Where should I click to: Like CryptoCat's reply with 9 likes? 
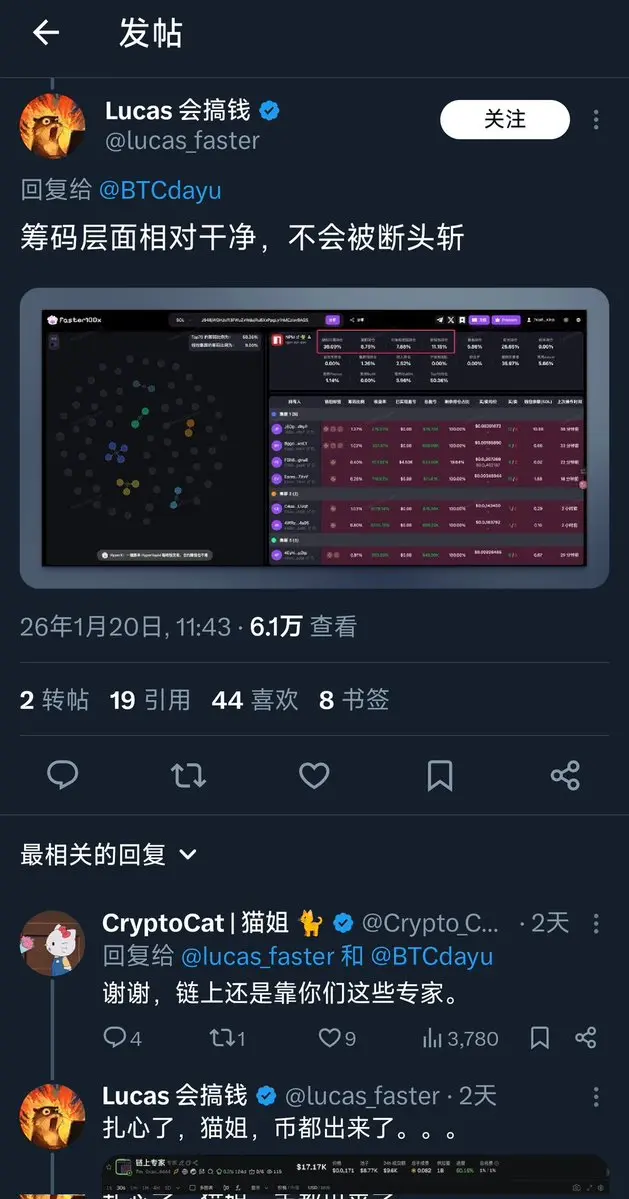click(x=337, y=1038)
